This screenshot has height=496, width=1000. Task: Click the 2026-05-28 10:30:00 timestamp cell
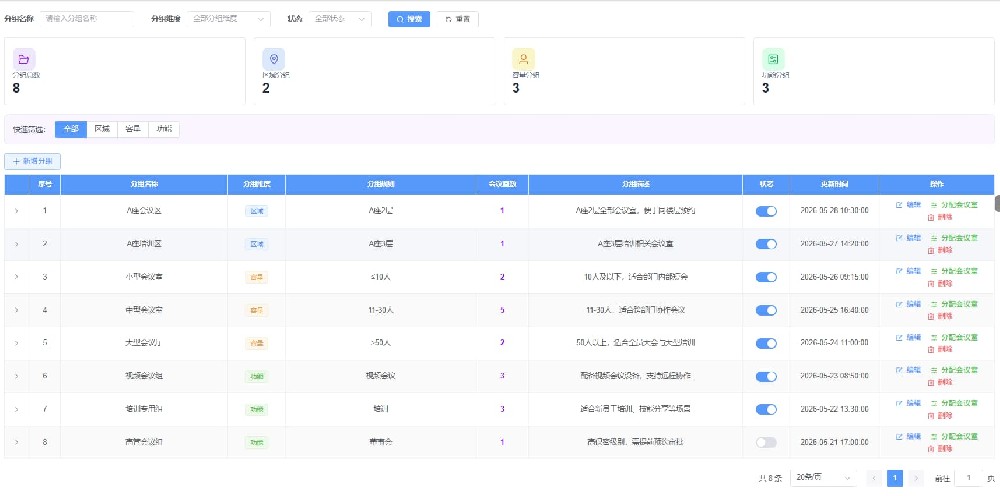click(x=834, y=210)
